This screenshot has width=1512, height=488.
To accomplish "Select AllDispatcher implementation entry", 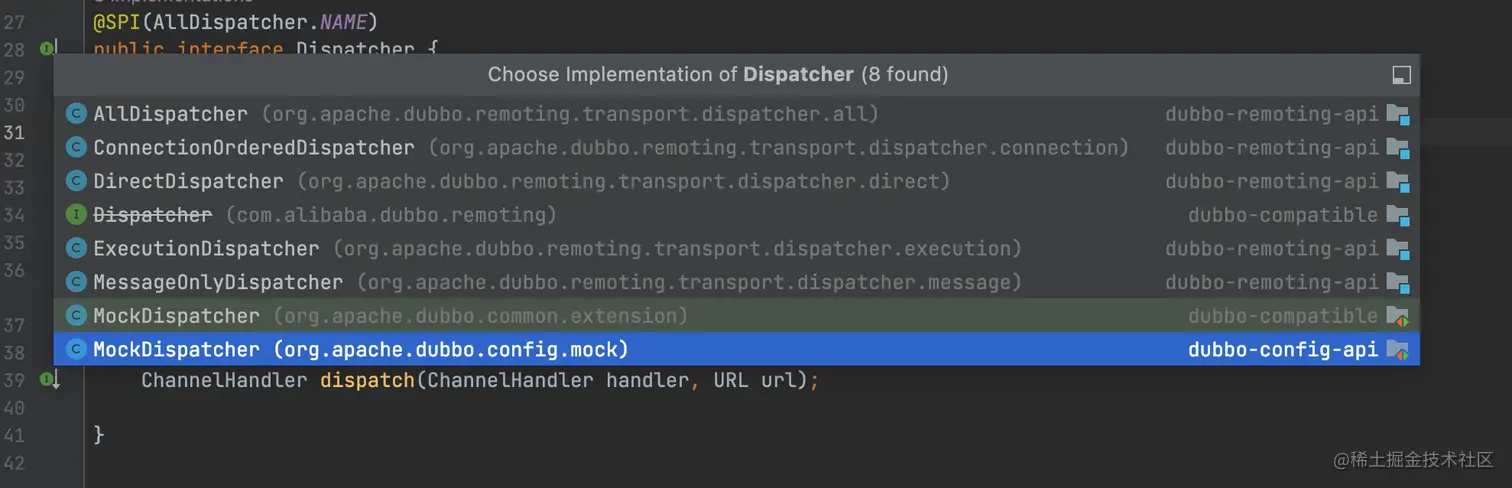I will (x=736, y=114).
